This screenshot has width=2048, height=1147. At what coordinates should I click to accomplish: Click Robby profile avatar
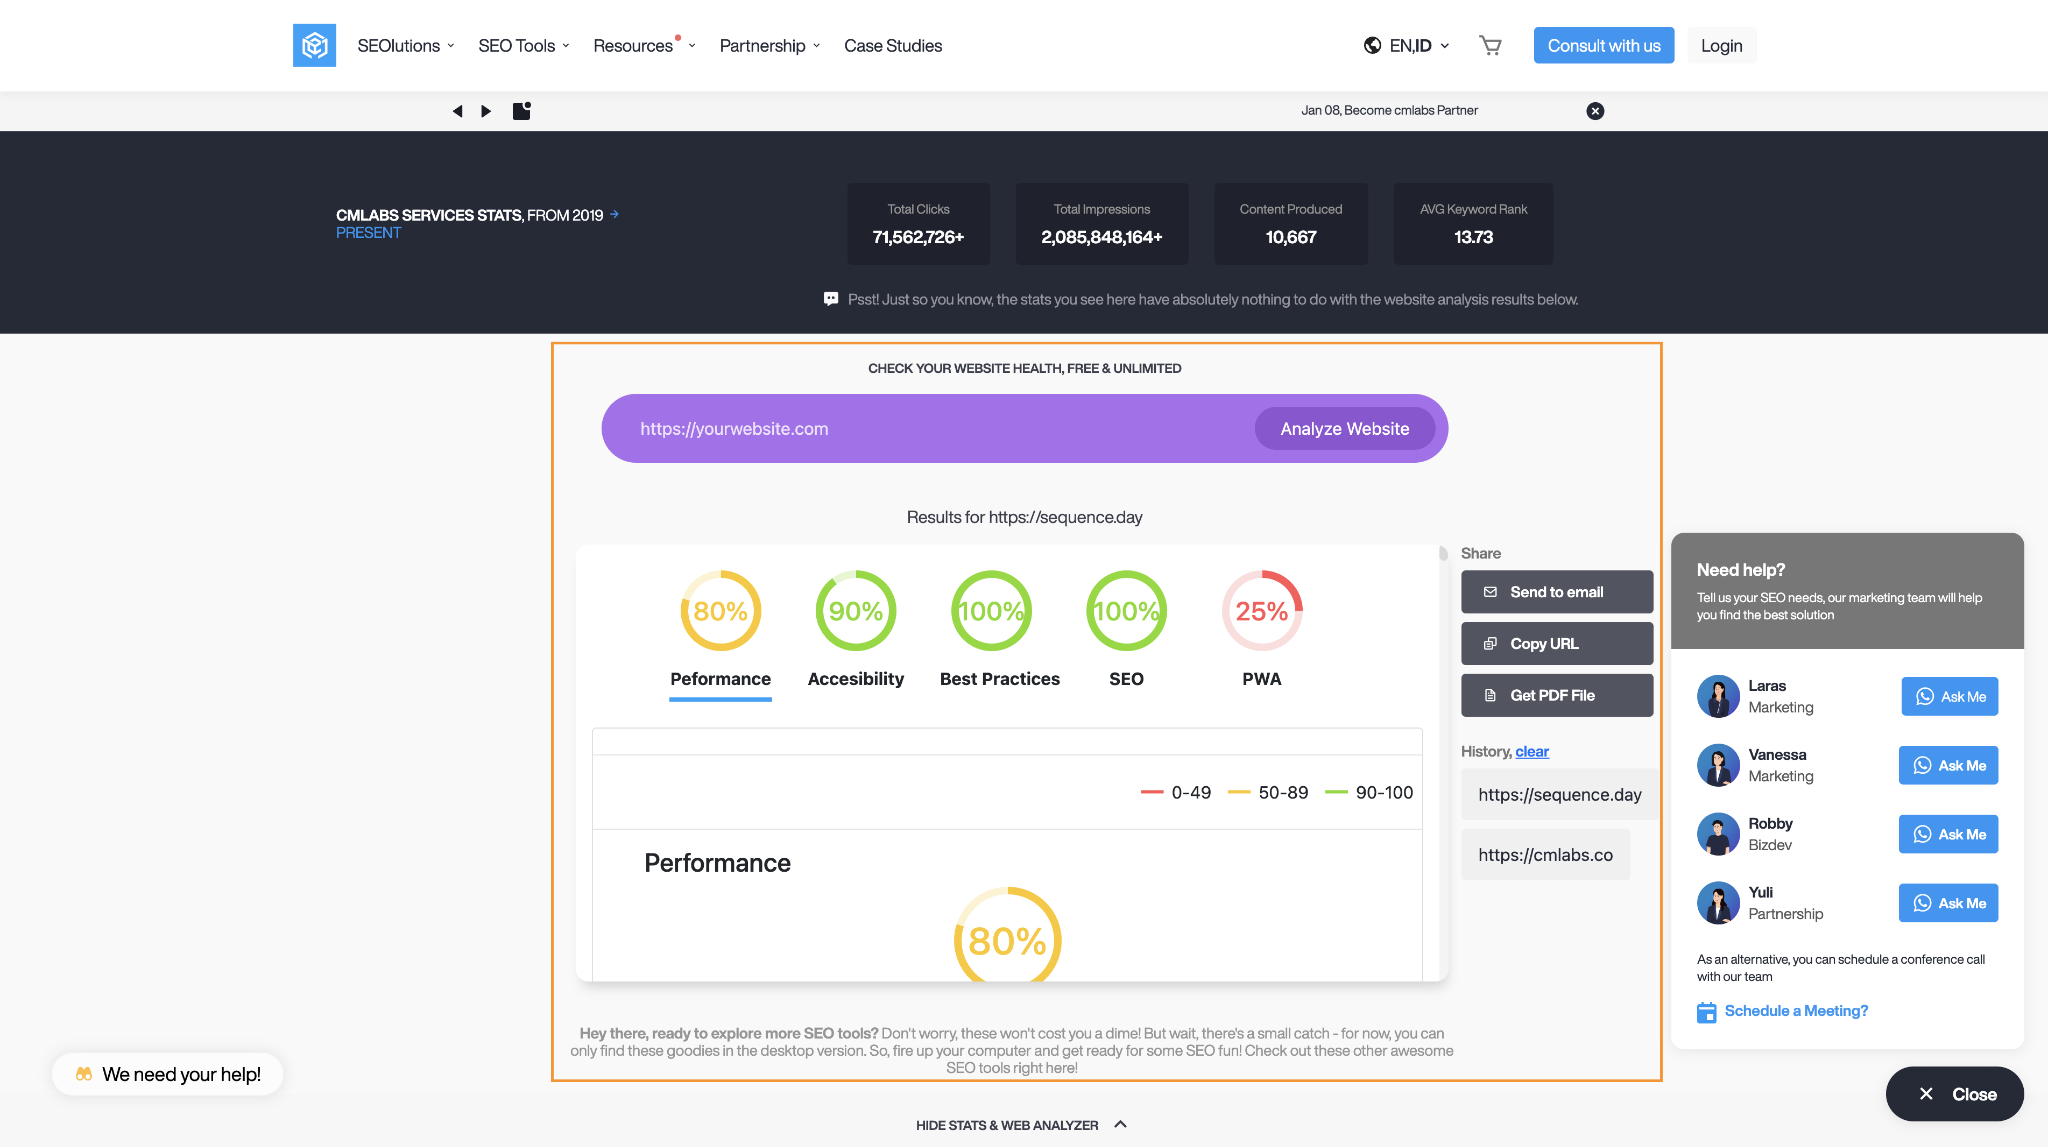[x=1718, y=834]
